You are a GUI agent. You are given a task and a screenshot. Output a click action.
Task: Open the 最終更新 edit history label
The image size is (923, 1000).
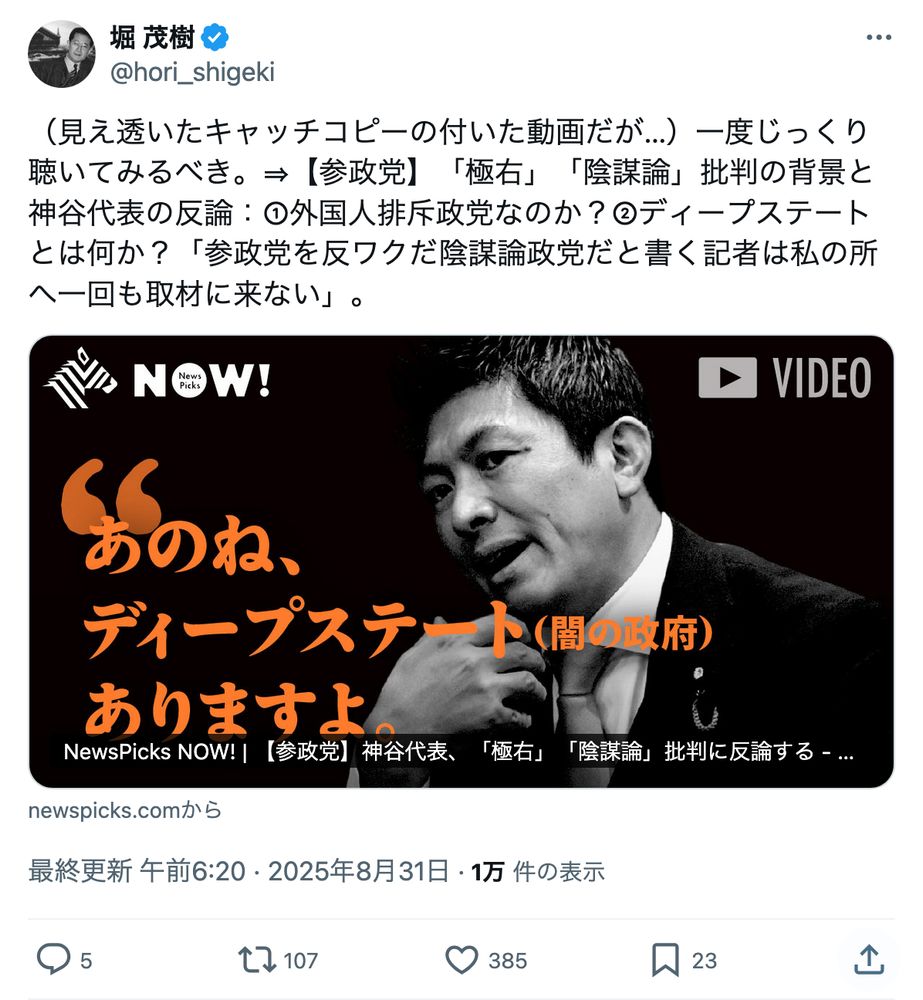point(80,871)
